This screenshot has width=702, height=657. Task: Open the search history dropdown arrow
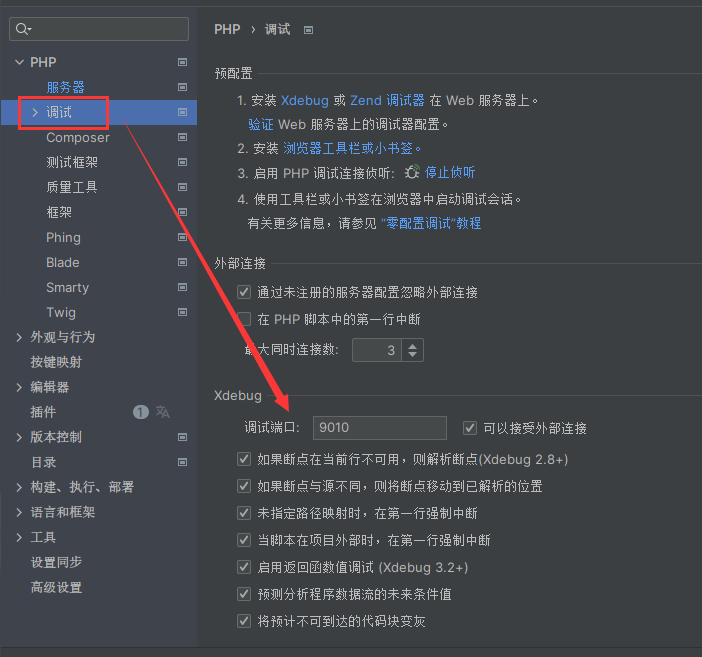[30, 30]
